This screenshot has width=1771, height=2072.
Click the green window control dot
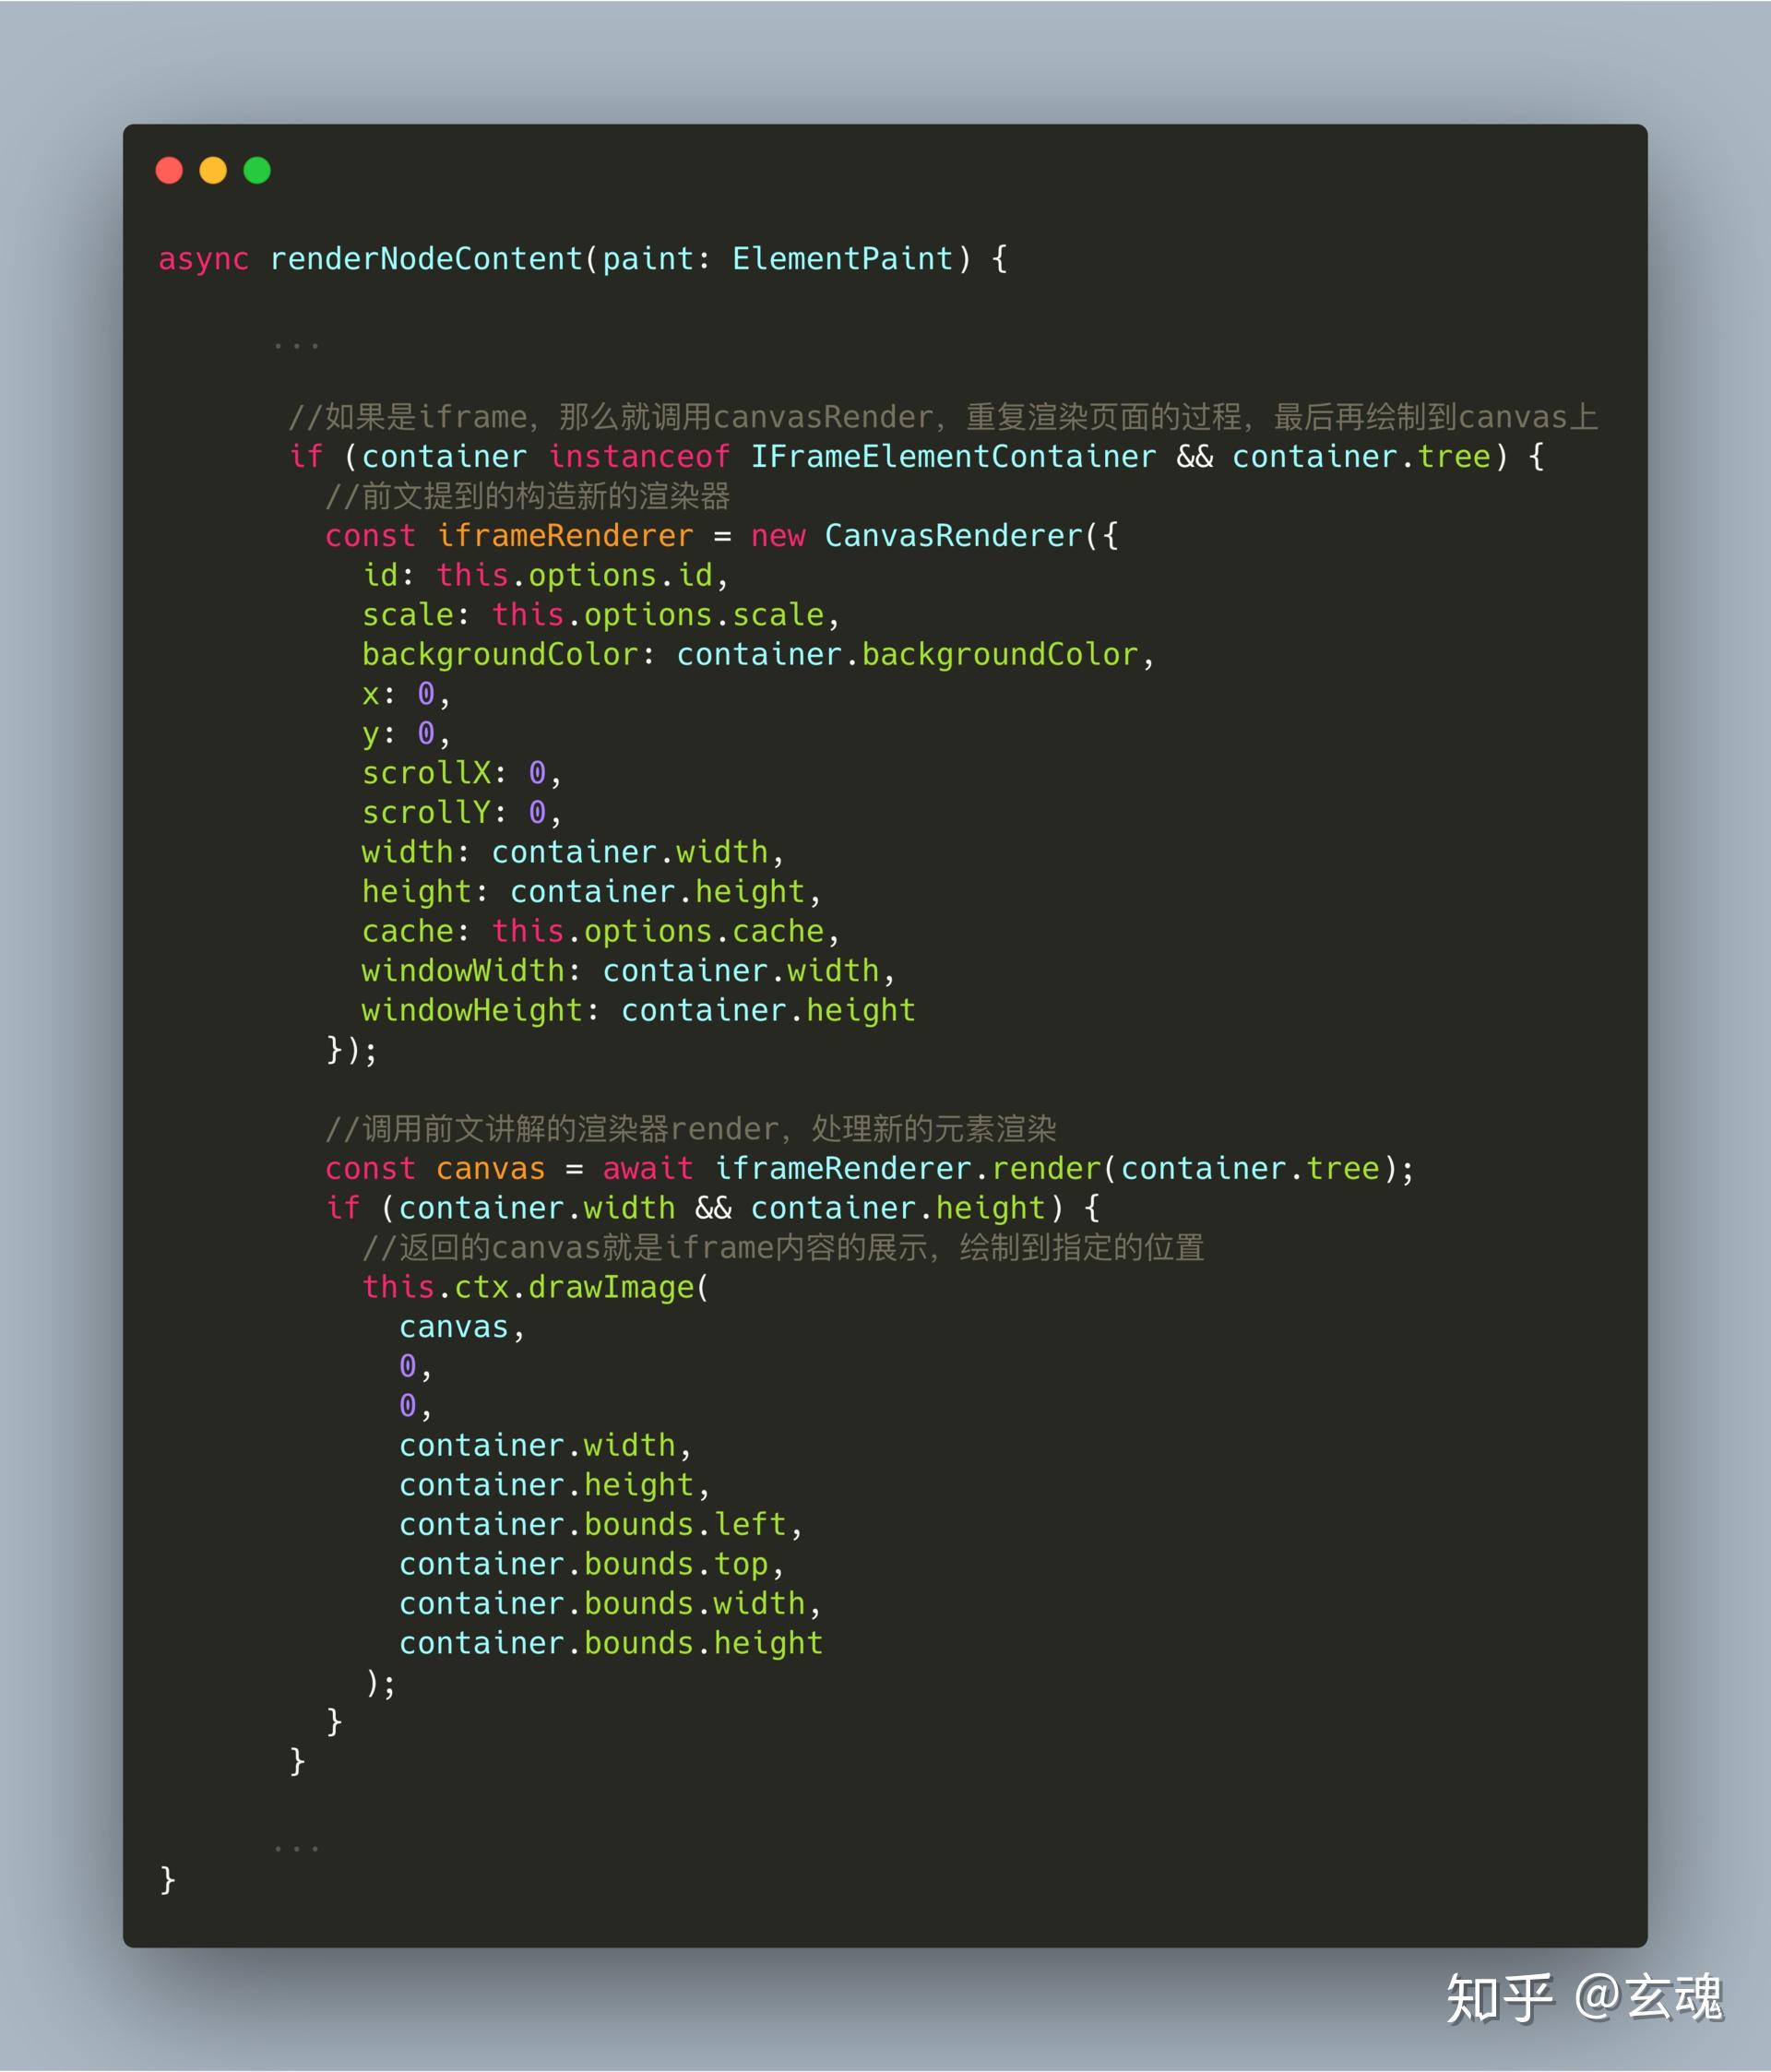click(x=257, y=170)
